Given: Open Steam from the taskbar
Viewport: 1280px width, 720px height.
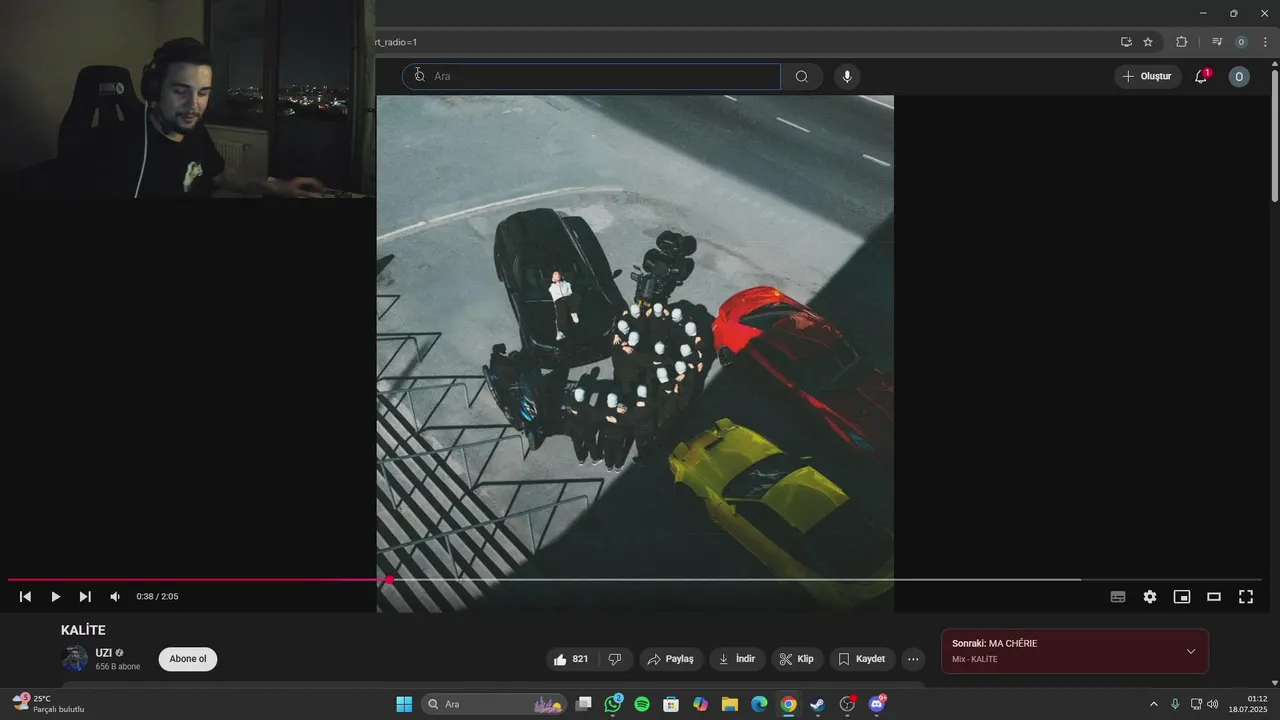Looking at the screenshot, I should [817, 704].
